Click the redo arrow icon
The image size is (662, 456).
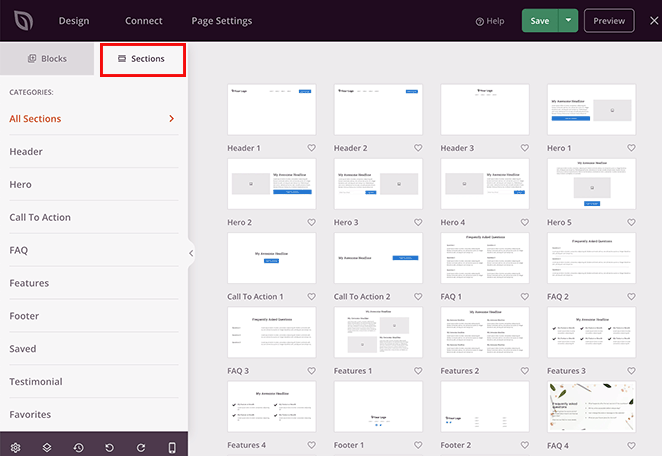tap(140, 447)
